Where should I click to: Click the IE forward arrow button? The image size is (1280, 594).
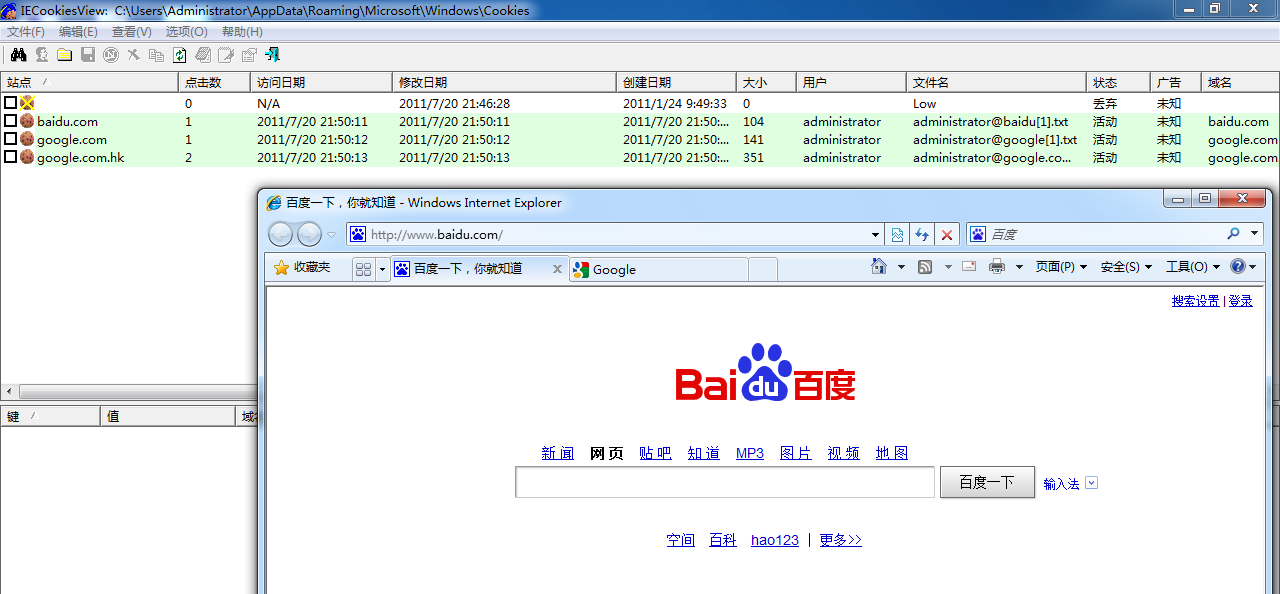click(310, 235)
